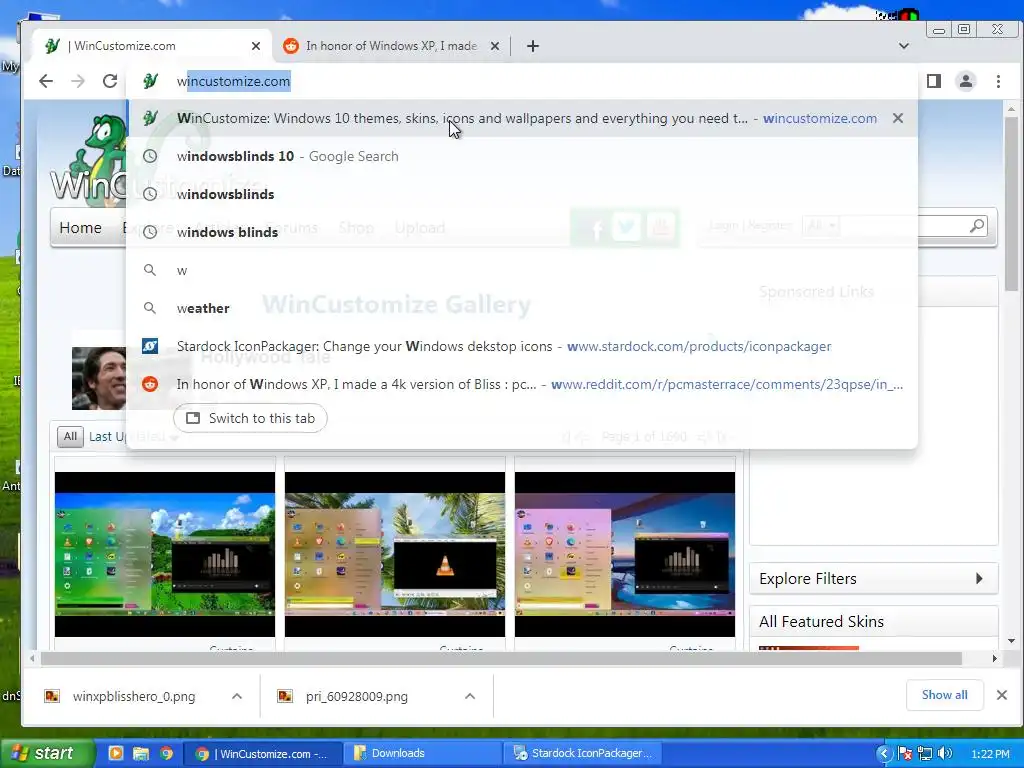1024x768 pixels.
Task: Click the 'Switch to this tab' button
Action: tap(250, 418)
